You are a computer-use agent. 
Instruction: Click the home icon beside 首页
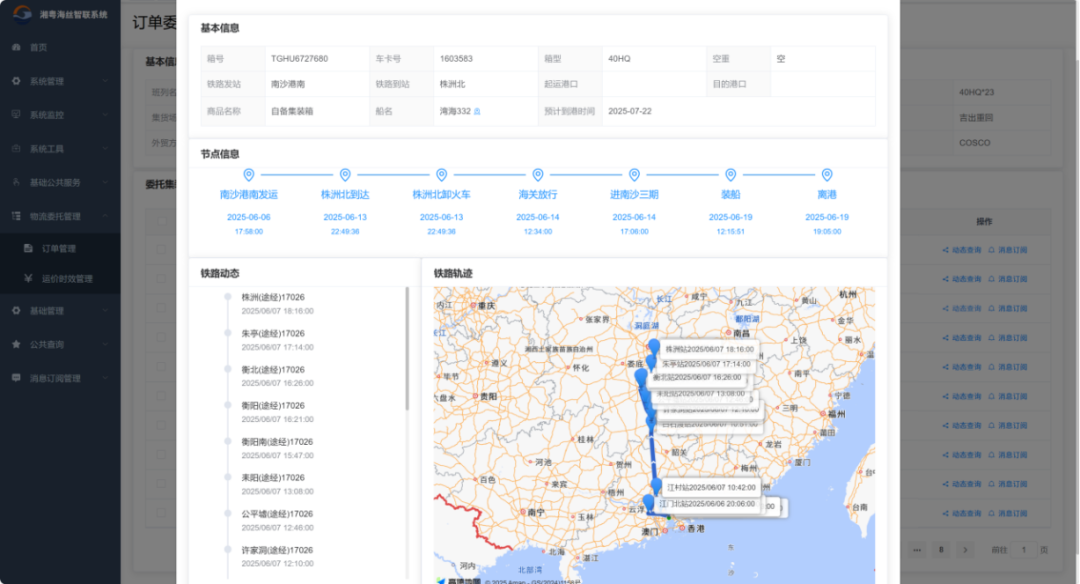(x=16, y=47)
